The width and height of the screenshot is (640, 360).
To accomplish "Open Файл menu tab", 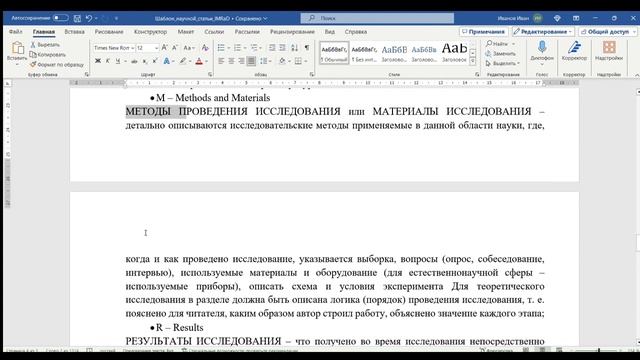I will pyautogui.click(x=16, y=31).
